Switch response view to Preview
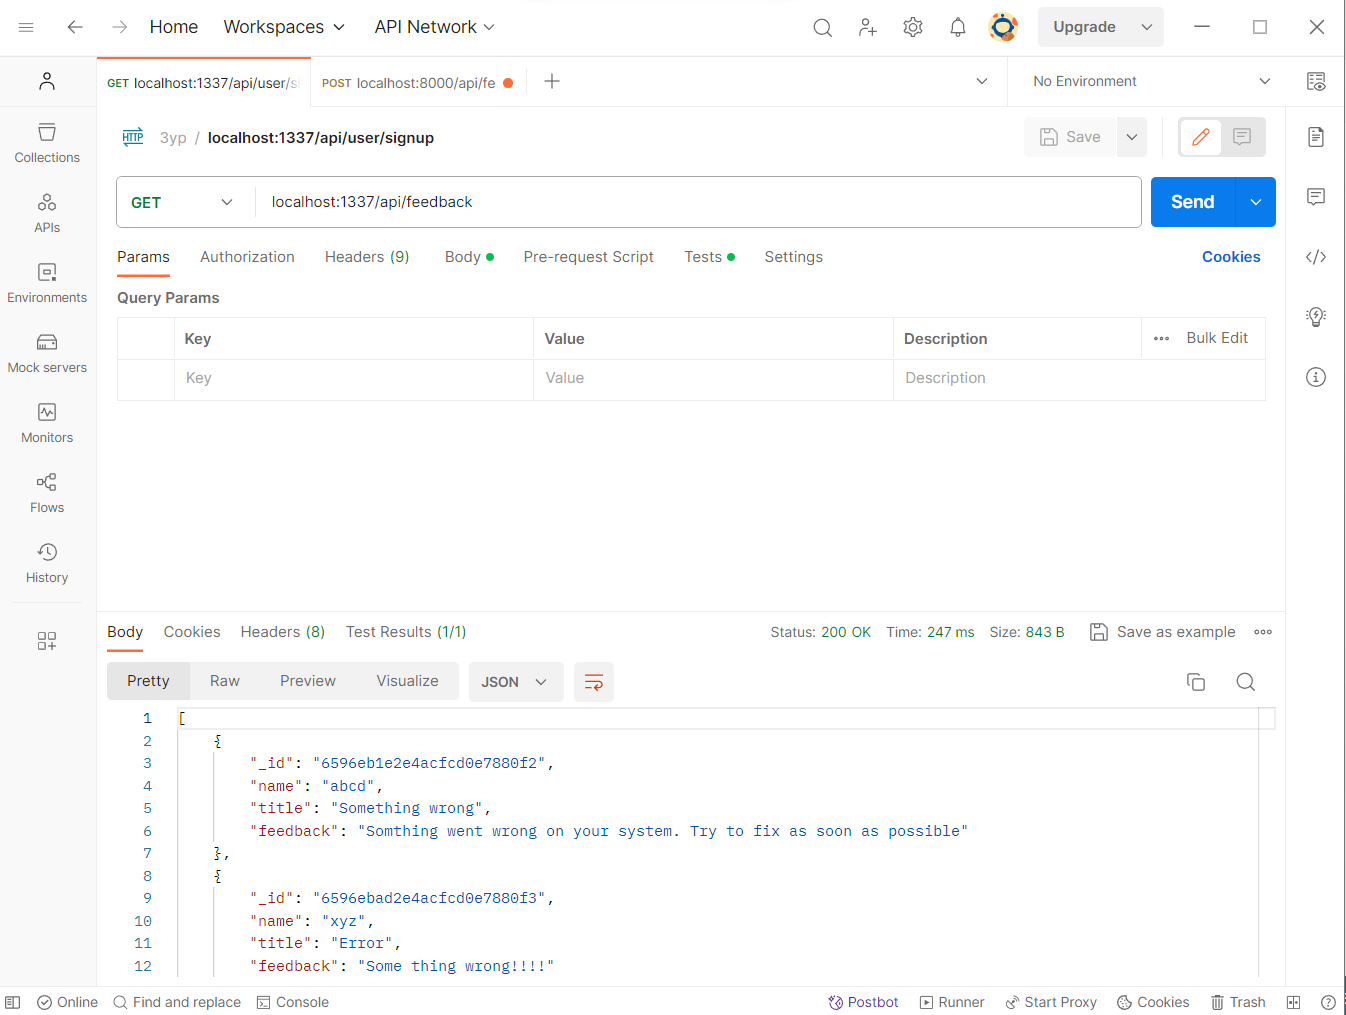Image resolution: width=1346 pixels, height=1015 pixels. point(308,681)
